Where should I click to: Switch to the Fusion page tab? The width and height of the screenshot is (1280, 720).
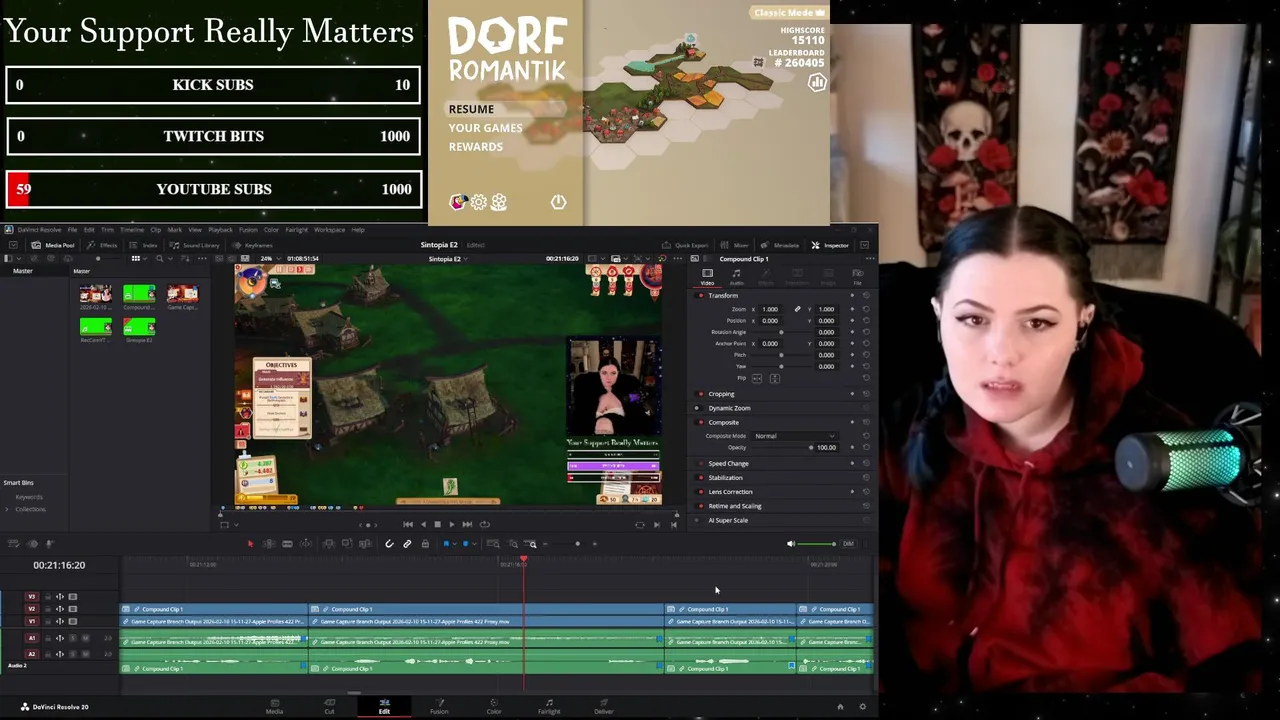[439, 707]
